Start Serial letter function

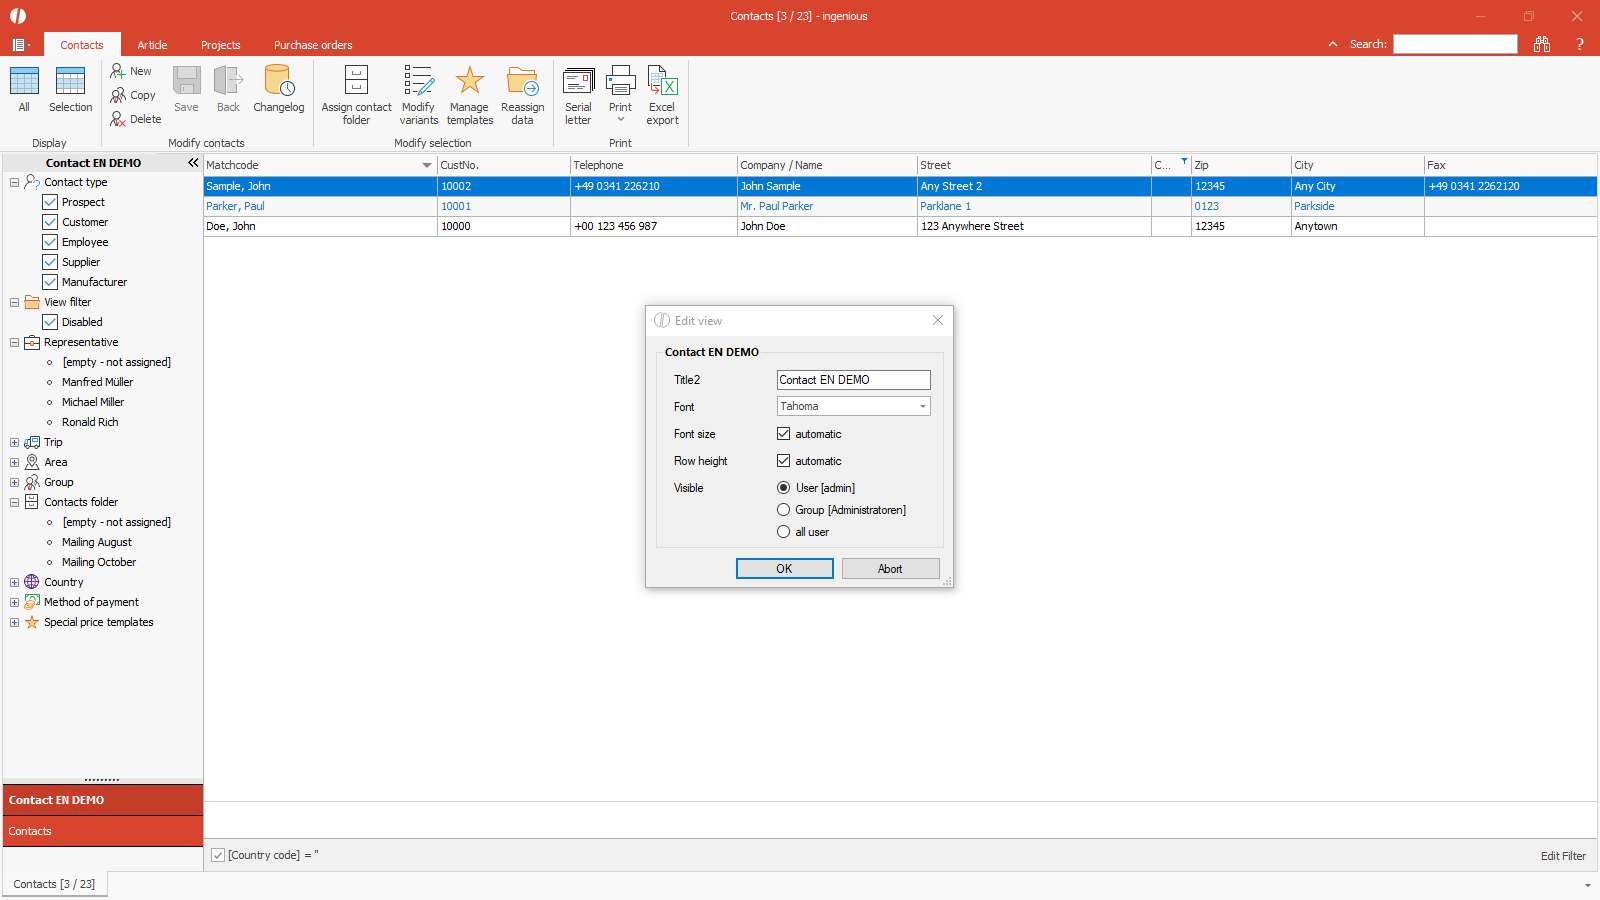[x=578, y=82]
